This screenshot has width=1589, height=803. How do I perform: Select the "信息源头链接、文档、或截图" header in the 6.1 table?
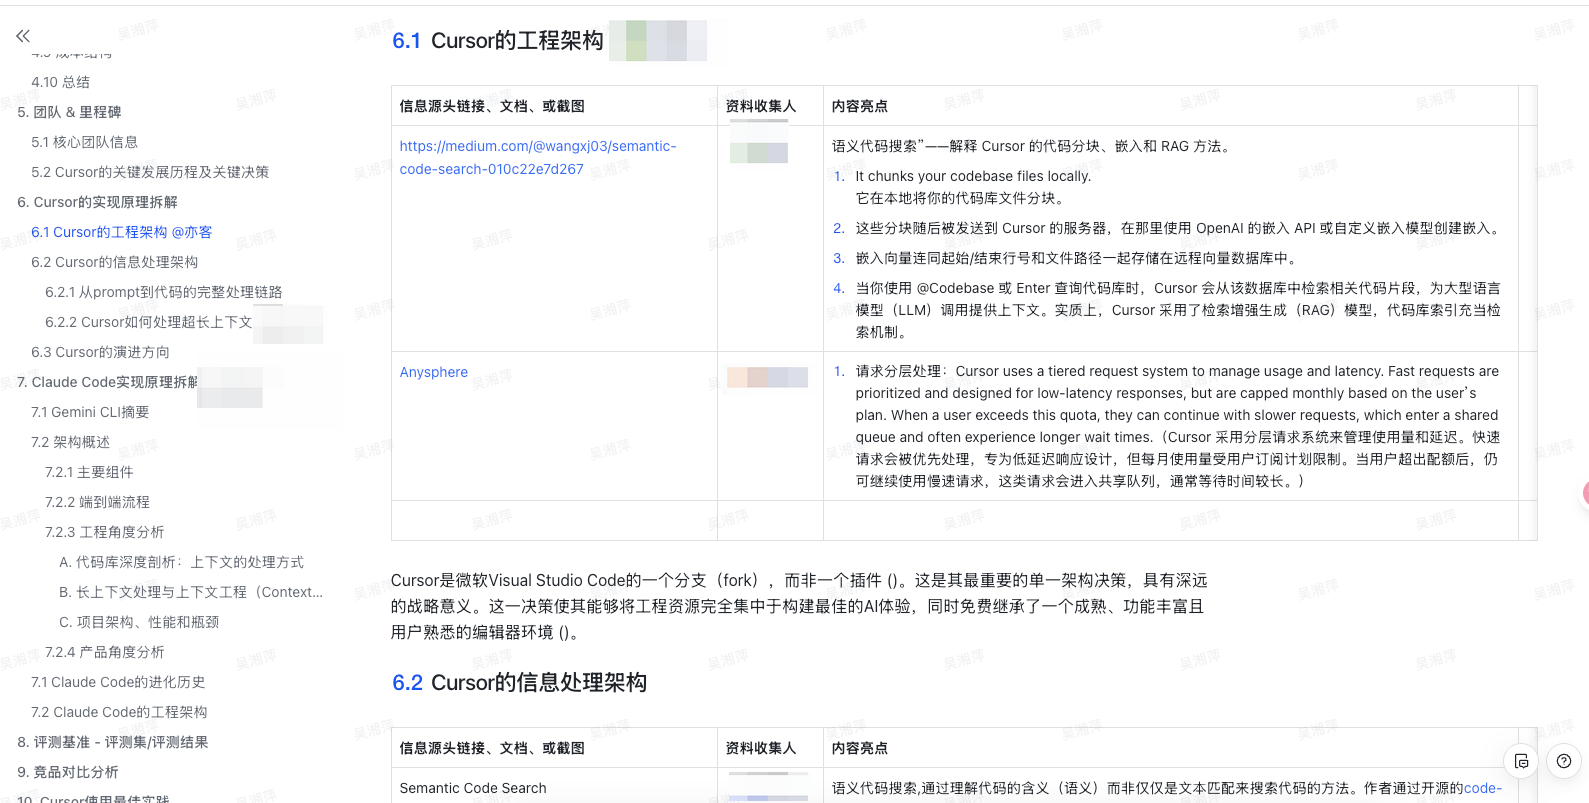[492, 106]
